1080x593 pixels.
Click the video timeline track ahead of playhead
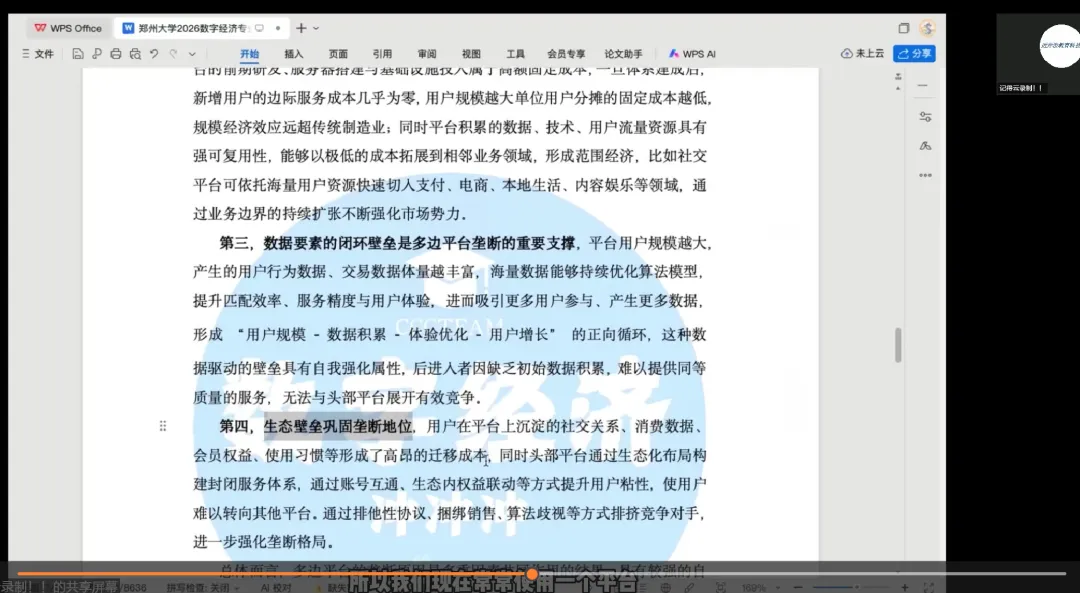(802, 574)
